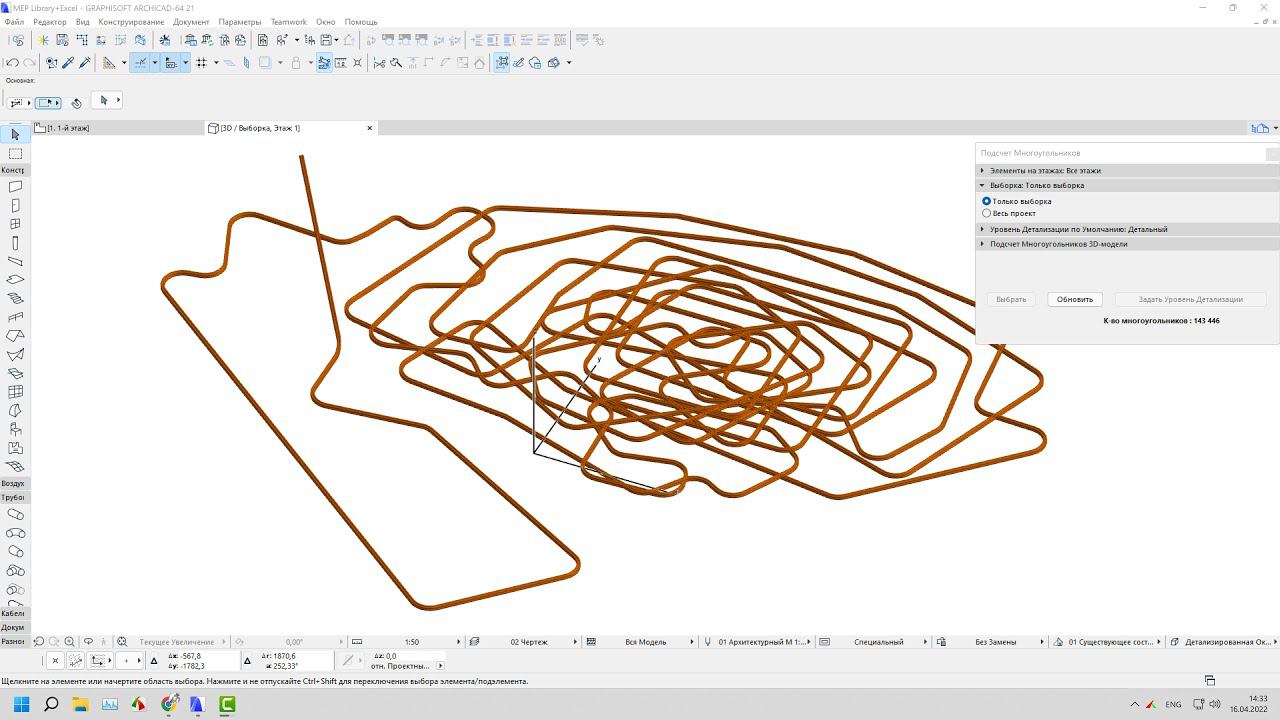Open Windows taskbar search
1280x720 pixels.
51,704
